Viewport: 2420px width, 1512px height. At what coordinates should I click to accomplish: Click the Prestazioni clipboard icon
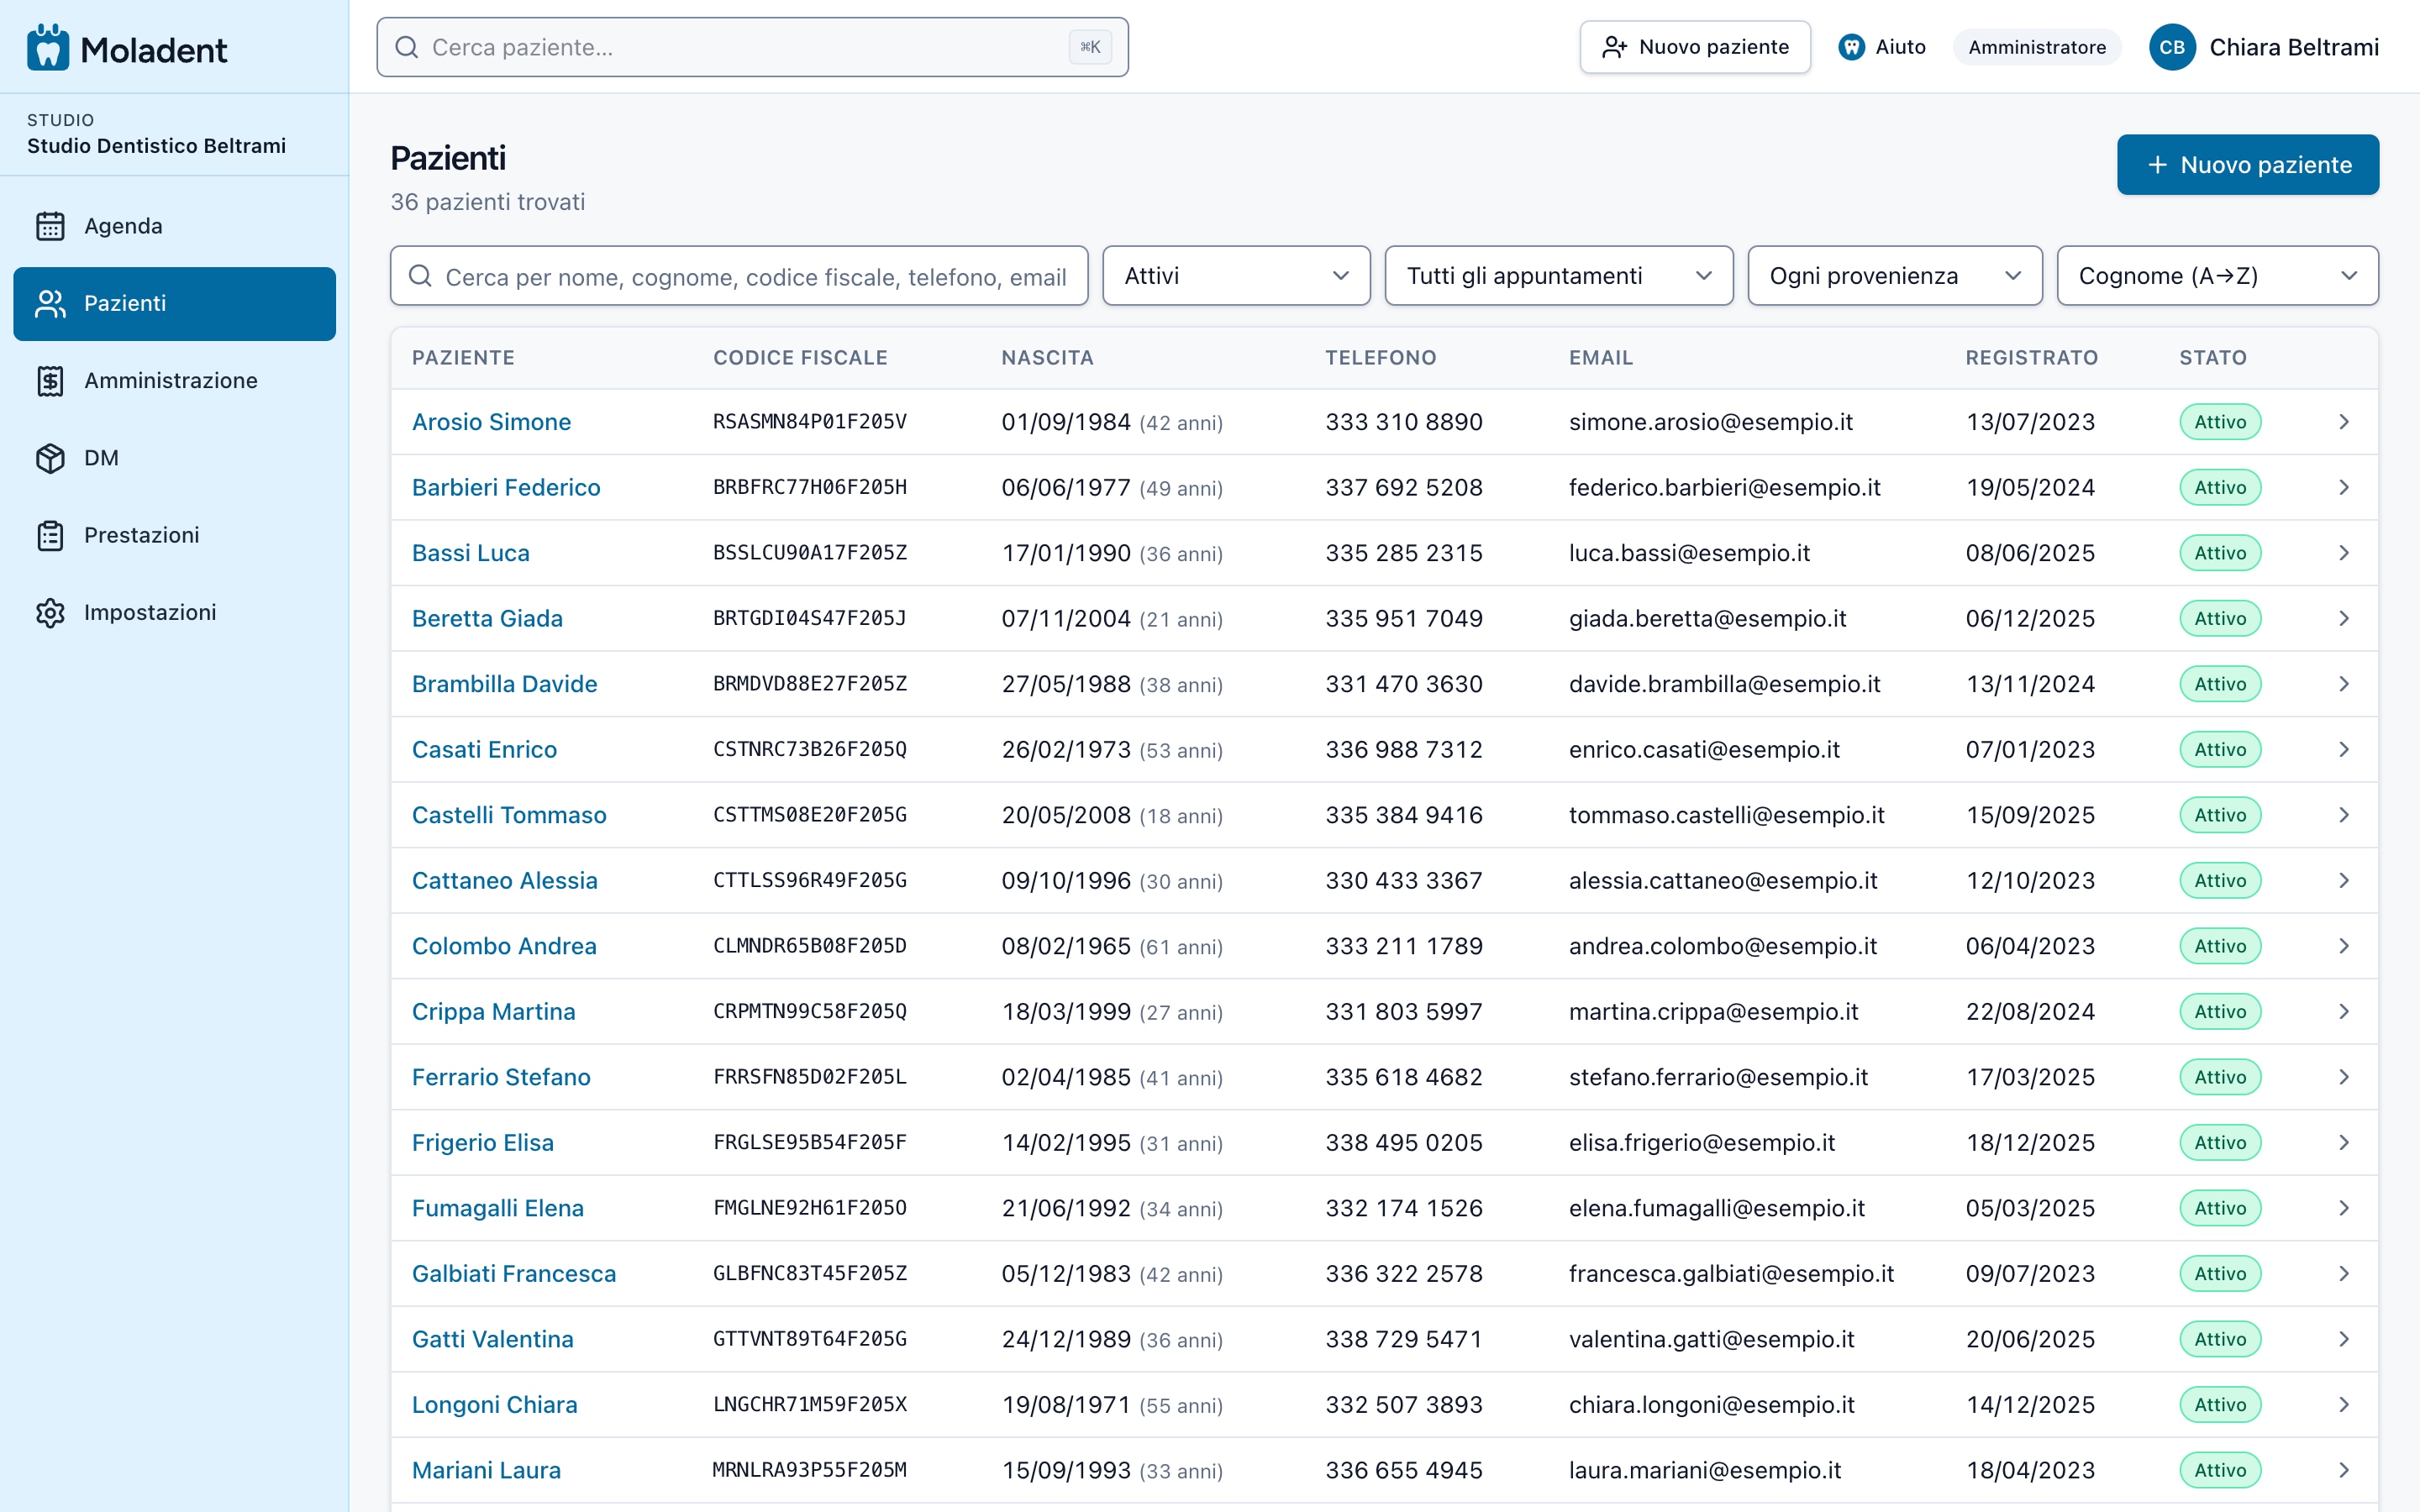click(x=50, y=535)
